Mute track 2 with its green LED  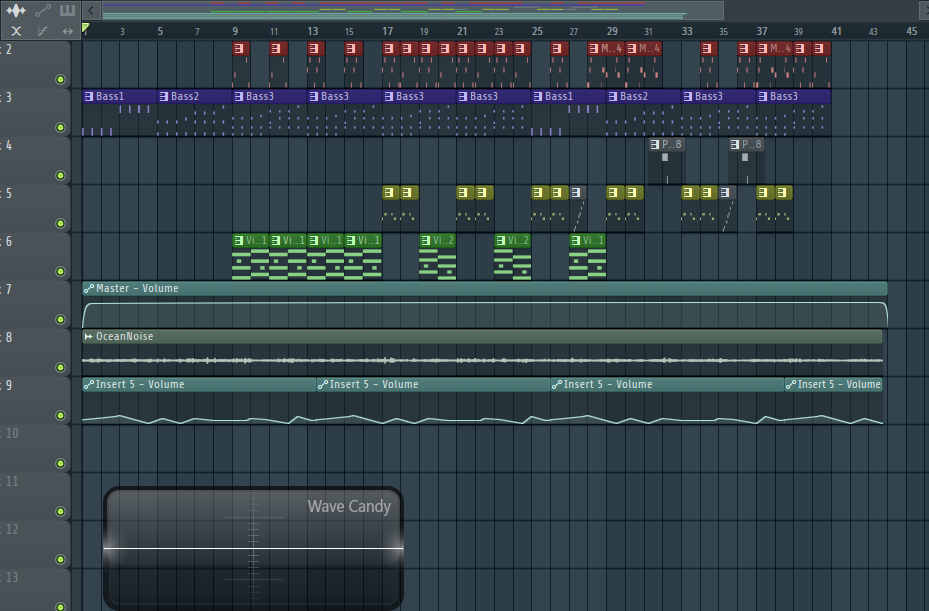click(x=60, y=79)
